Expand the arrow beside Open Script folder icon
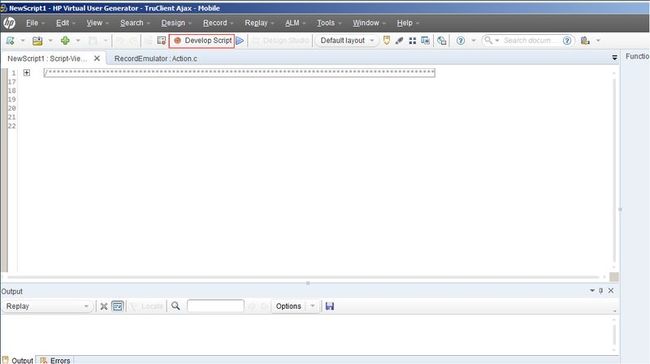The image size is (650, 364). 50,41
